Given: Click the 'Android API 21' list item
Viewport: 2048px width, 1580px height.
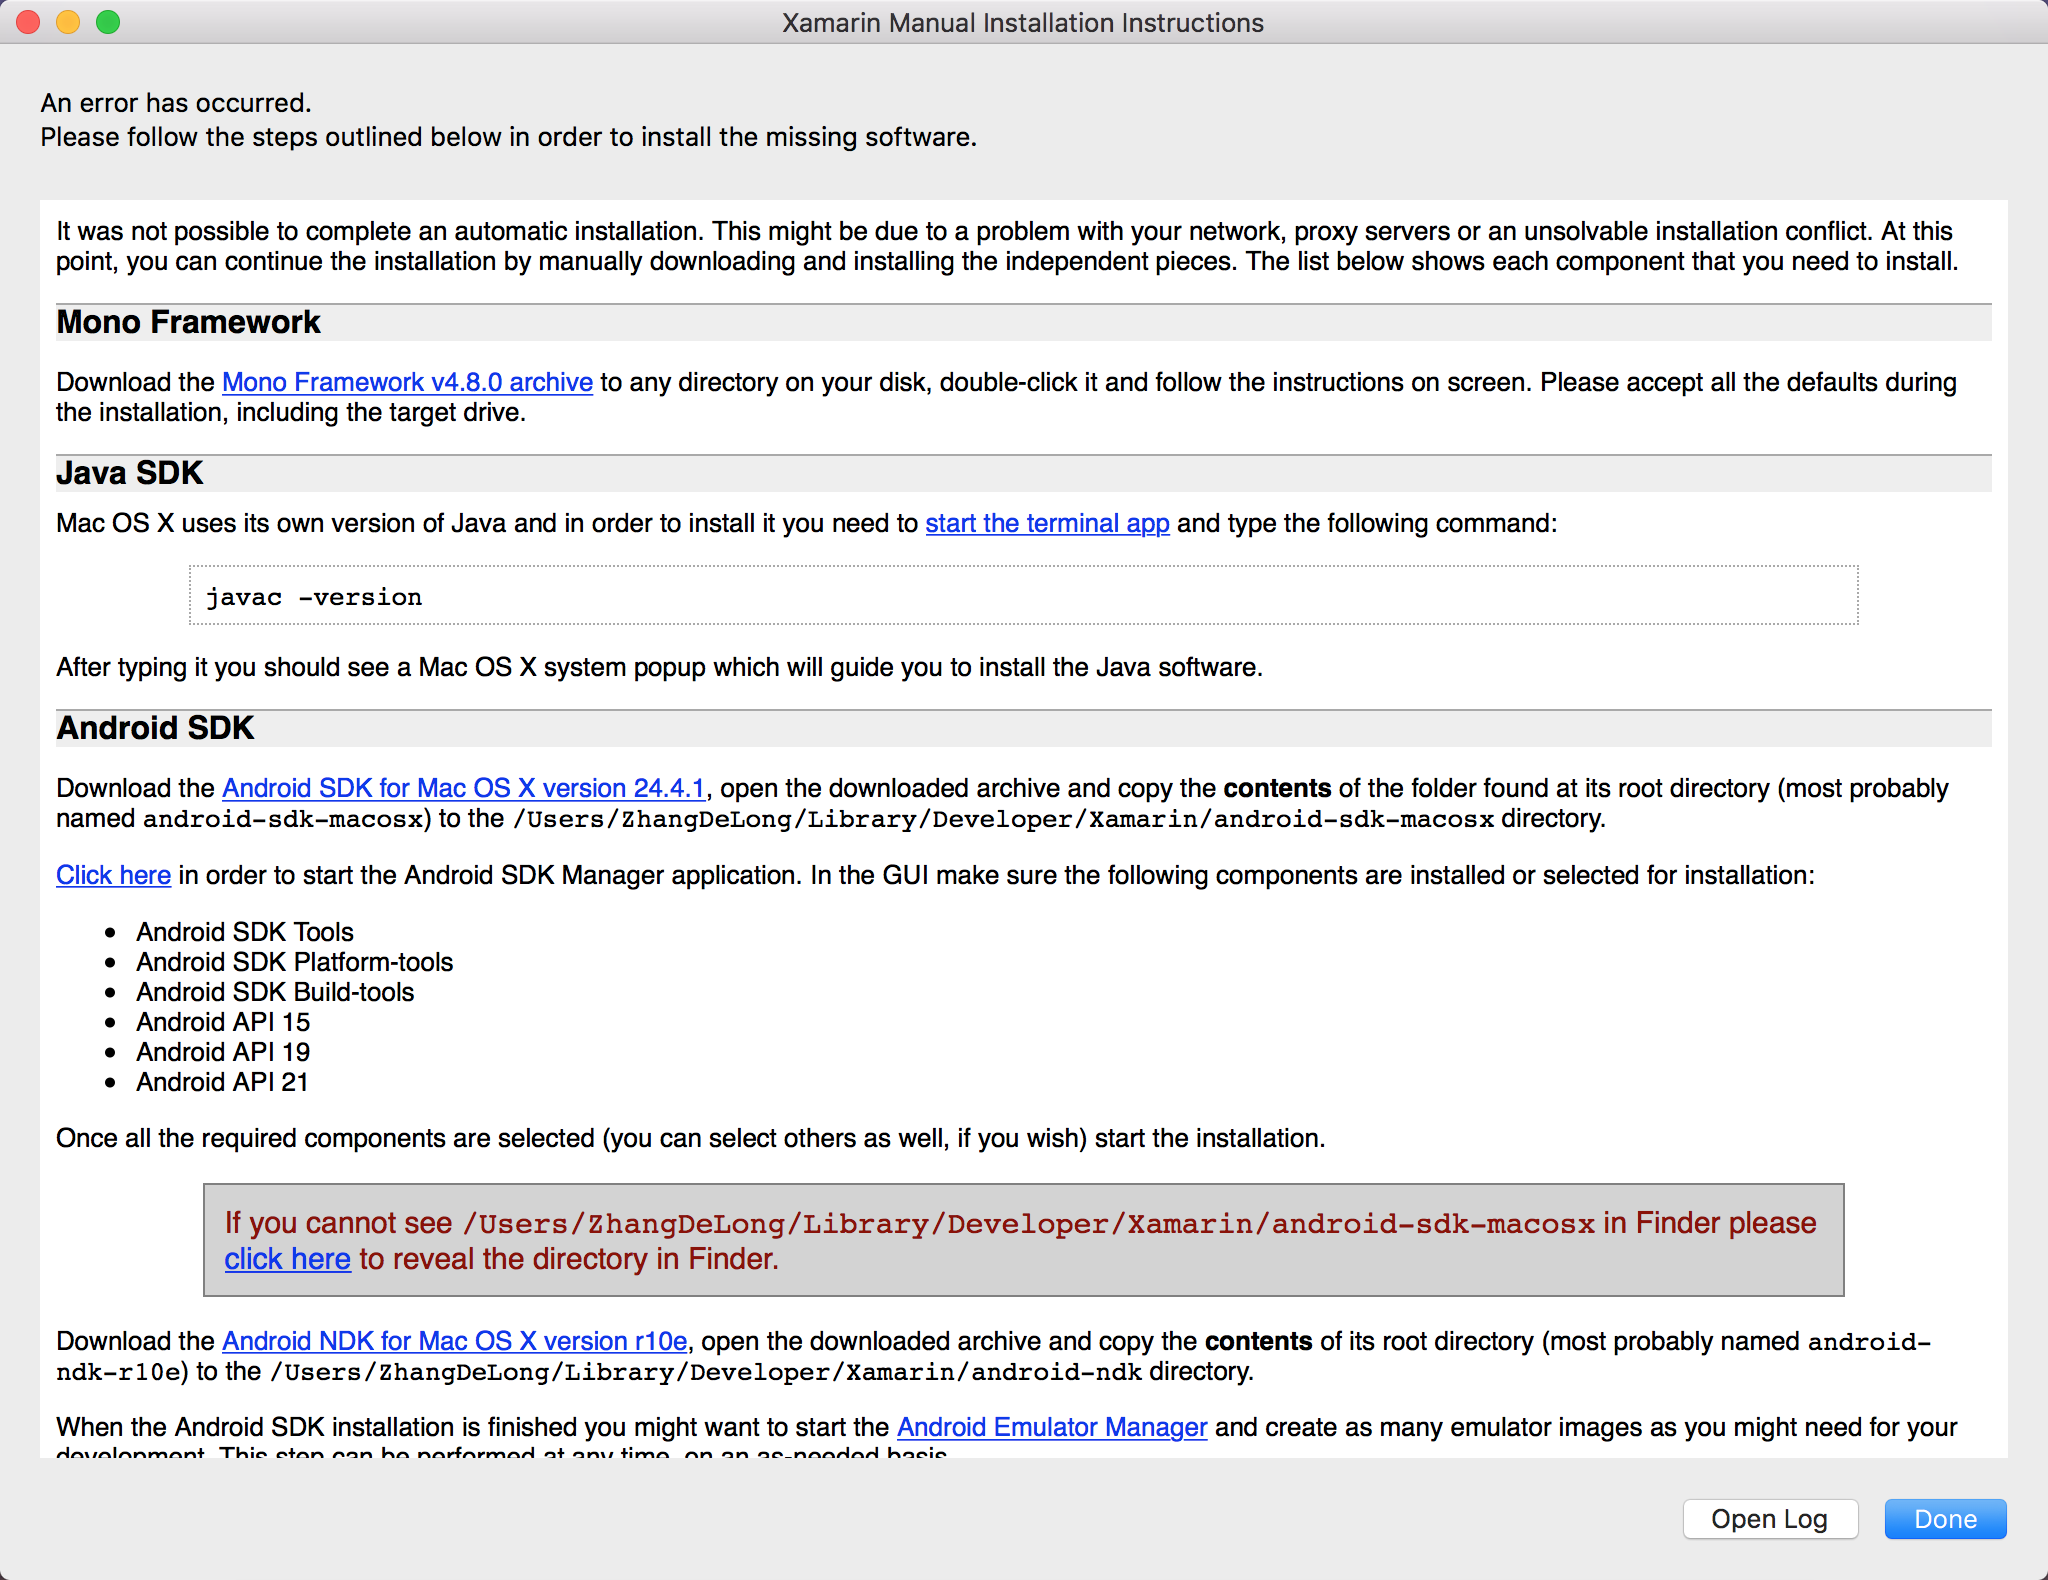Looking at the screenshot, I should [x=222, y=1082].
